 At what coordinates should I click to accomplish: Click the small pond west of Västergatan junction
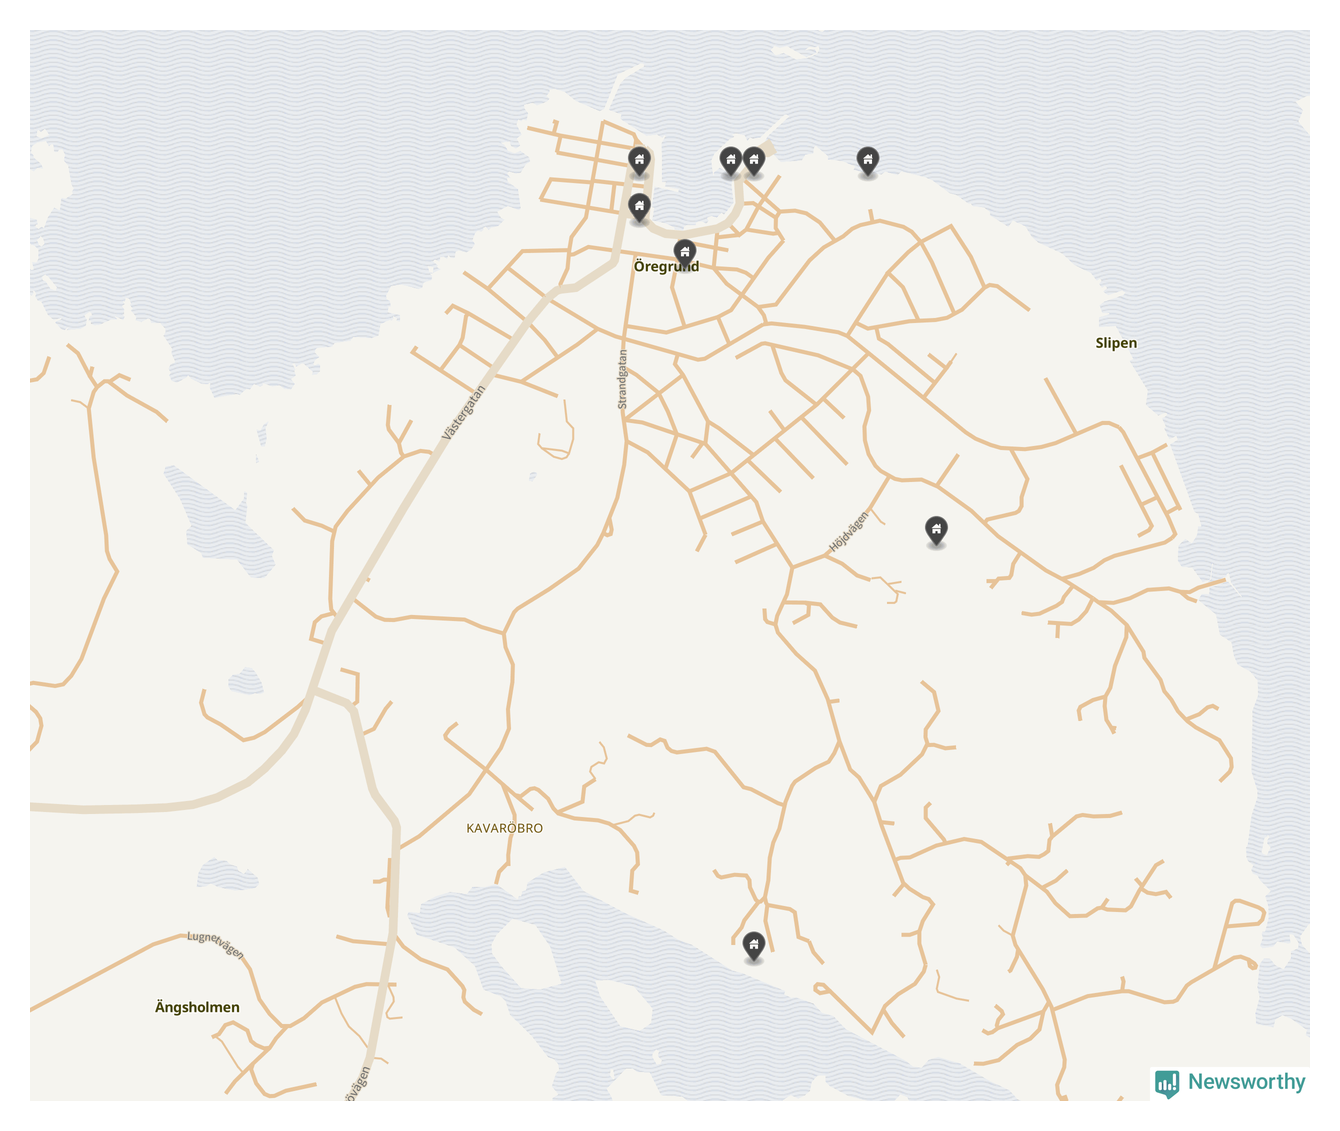(246, 683)
